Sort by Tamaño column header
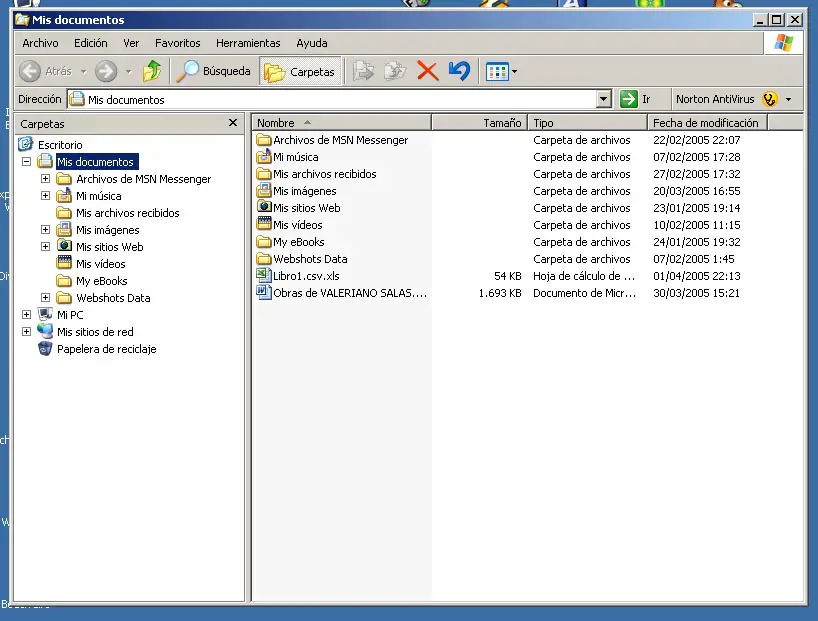The height and width of the screenshot is (621, 818). (x=479, y=123)
